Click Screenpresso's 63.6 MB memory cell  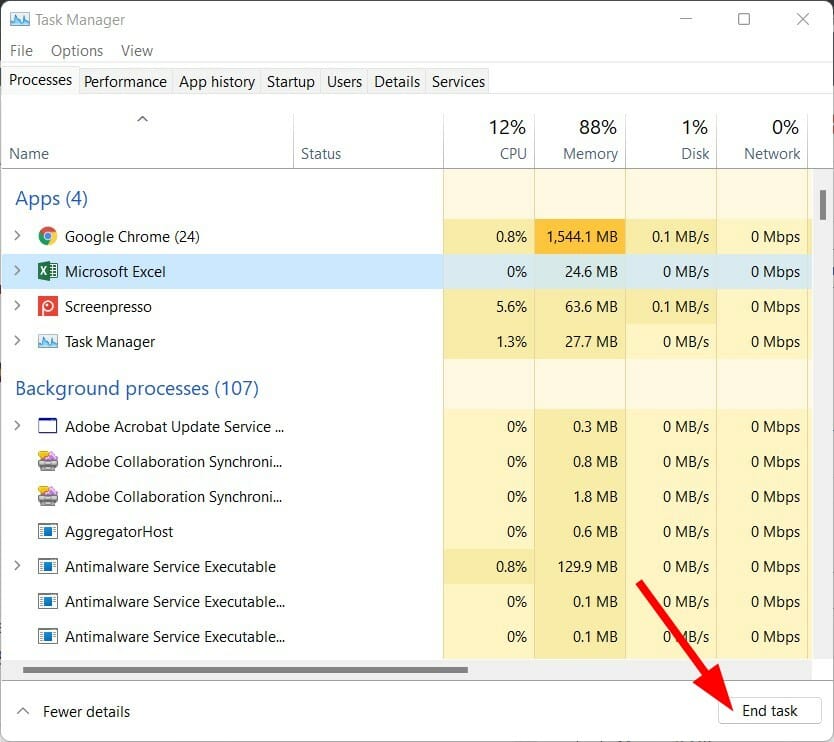pyautogui.click(x=580, y=306)
